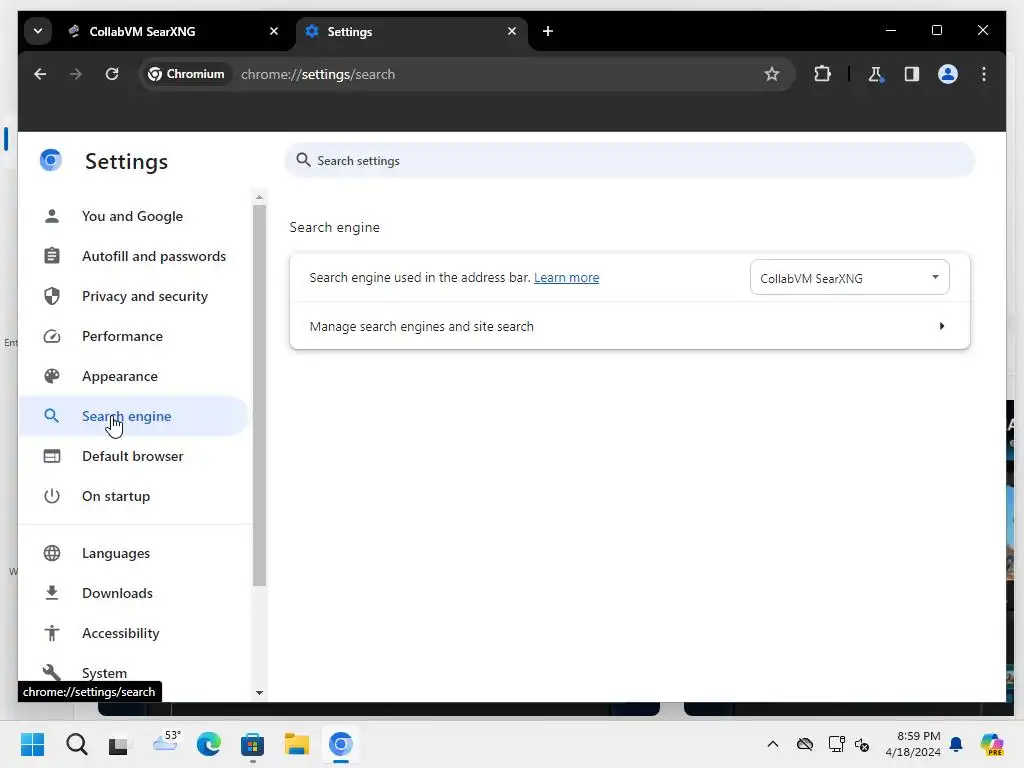Click the forward navigation arrow

coord(76,74)
